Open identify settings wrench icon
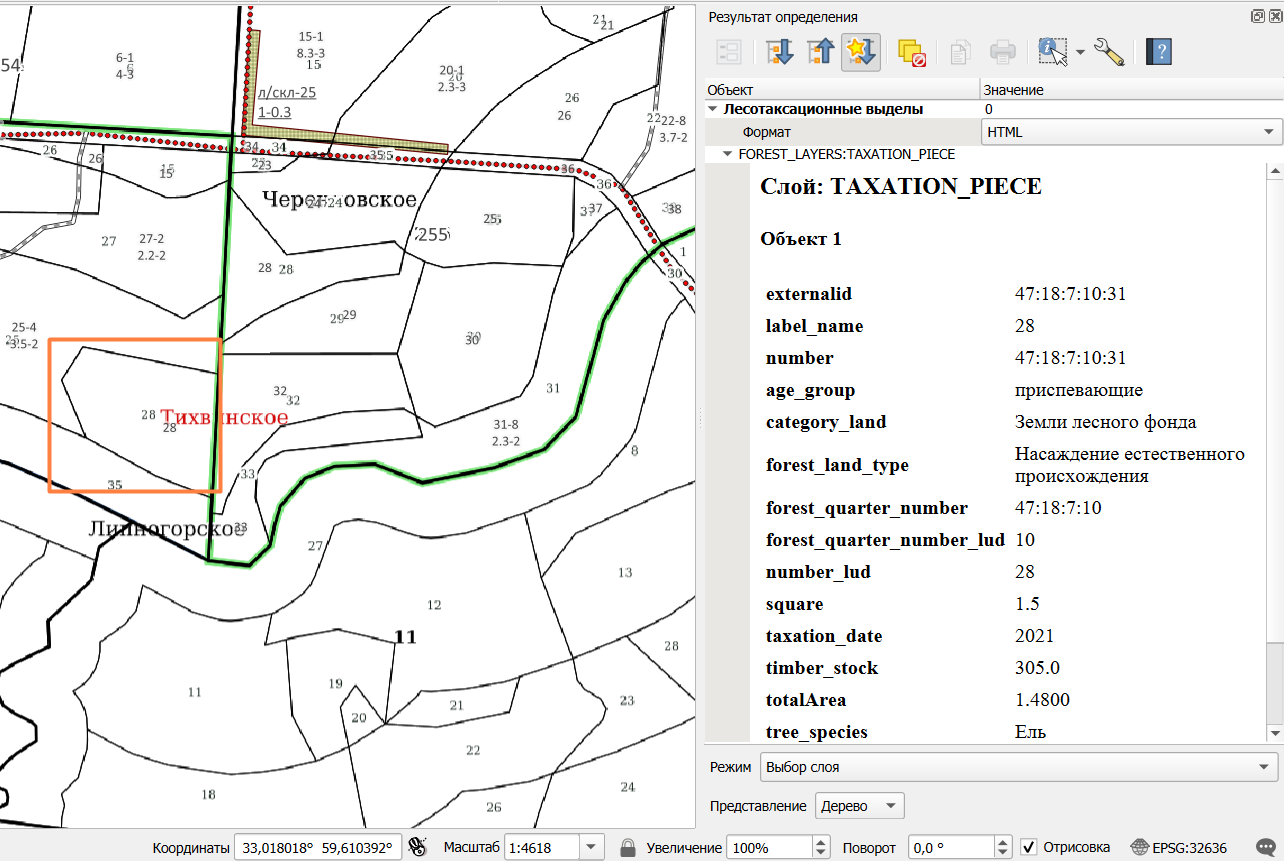Viewport: 1284px width, 861px height. (1109, 52)
